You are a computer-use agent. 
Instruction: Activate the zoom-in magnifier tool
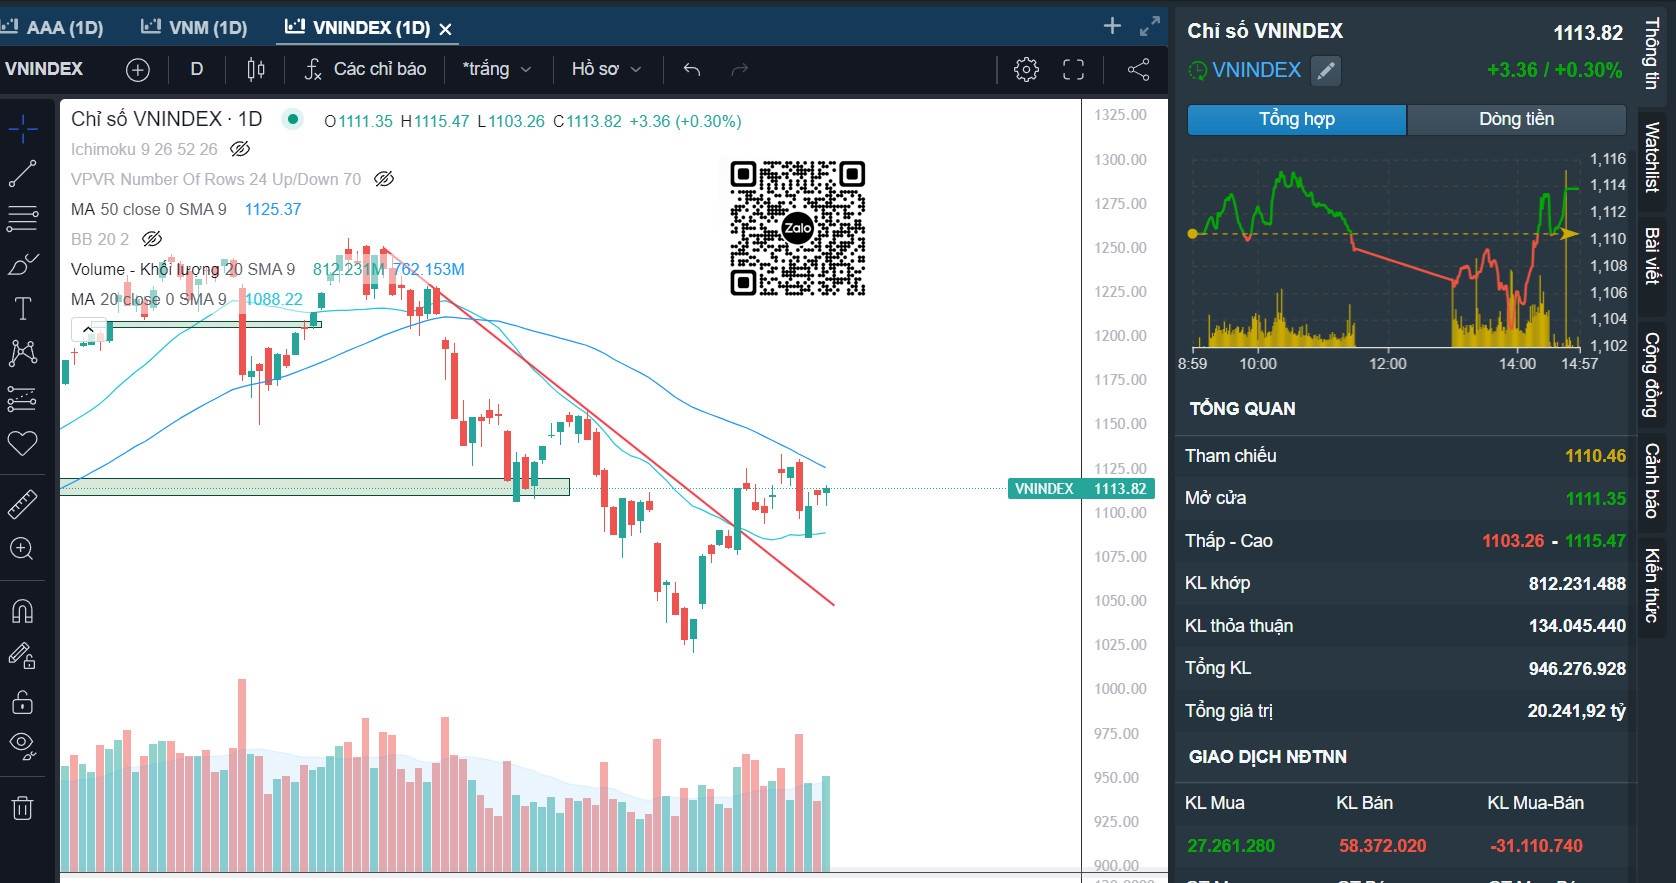click(x=22, y=549)
